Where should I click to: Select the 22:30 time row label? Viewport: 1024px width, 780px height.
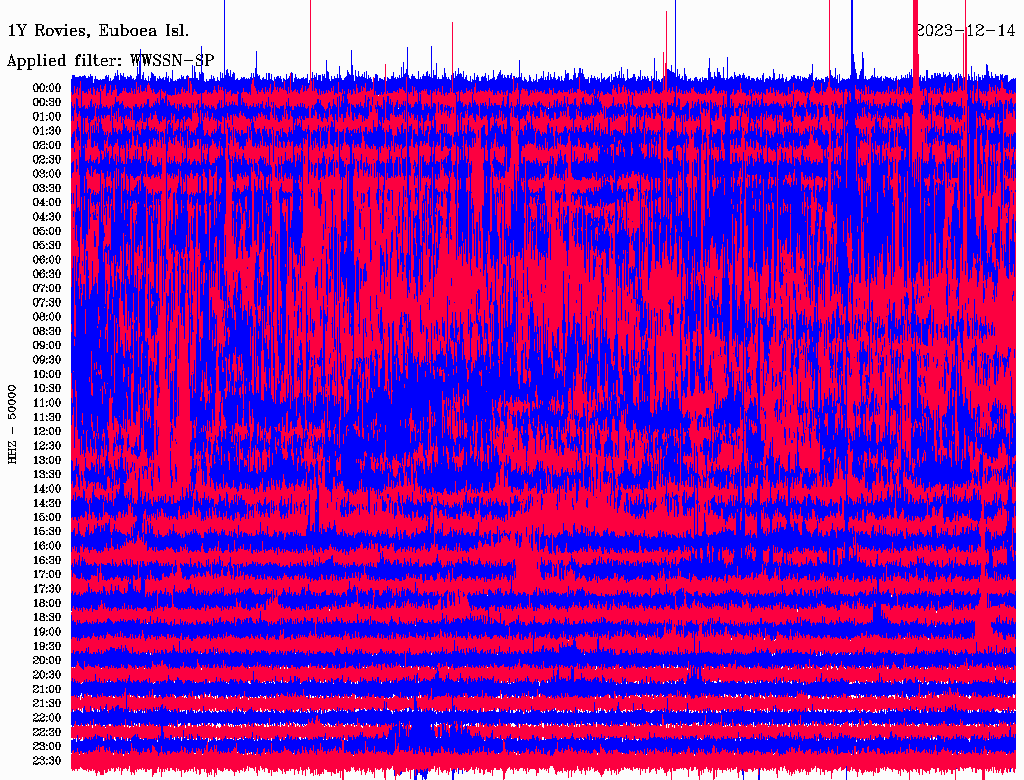coord(47,732)
